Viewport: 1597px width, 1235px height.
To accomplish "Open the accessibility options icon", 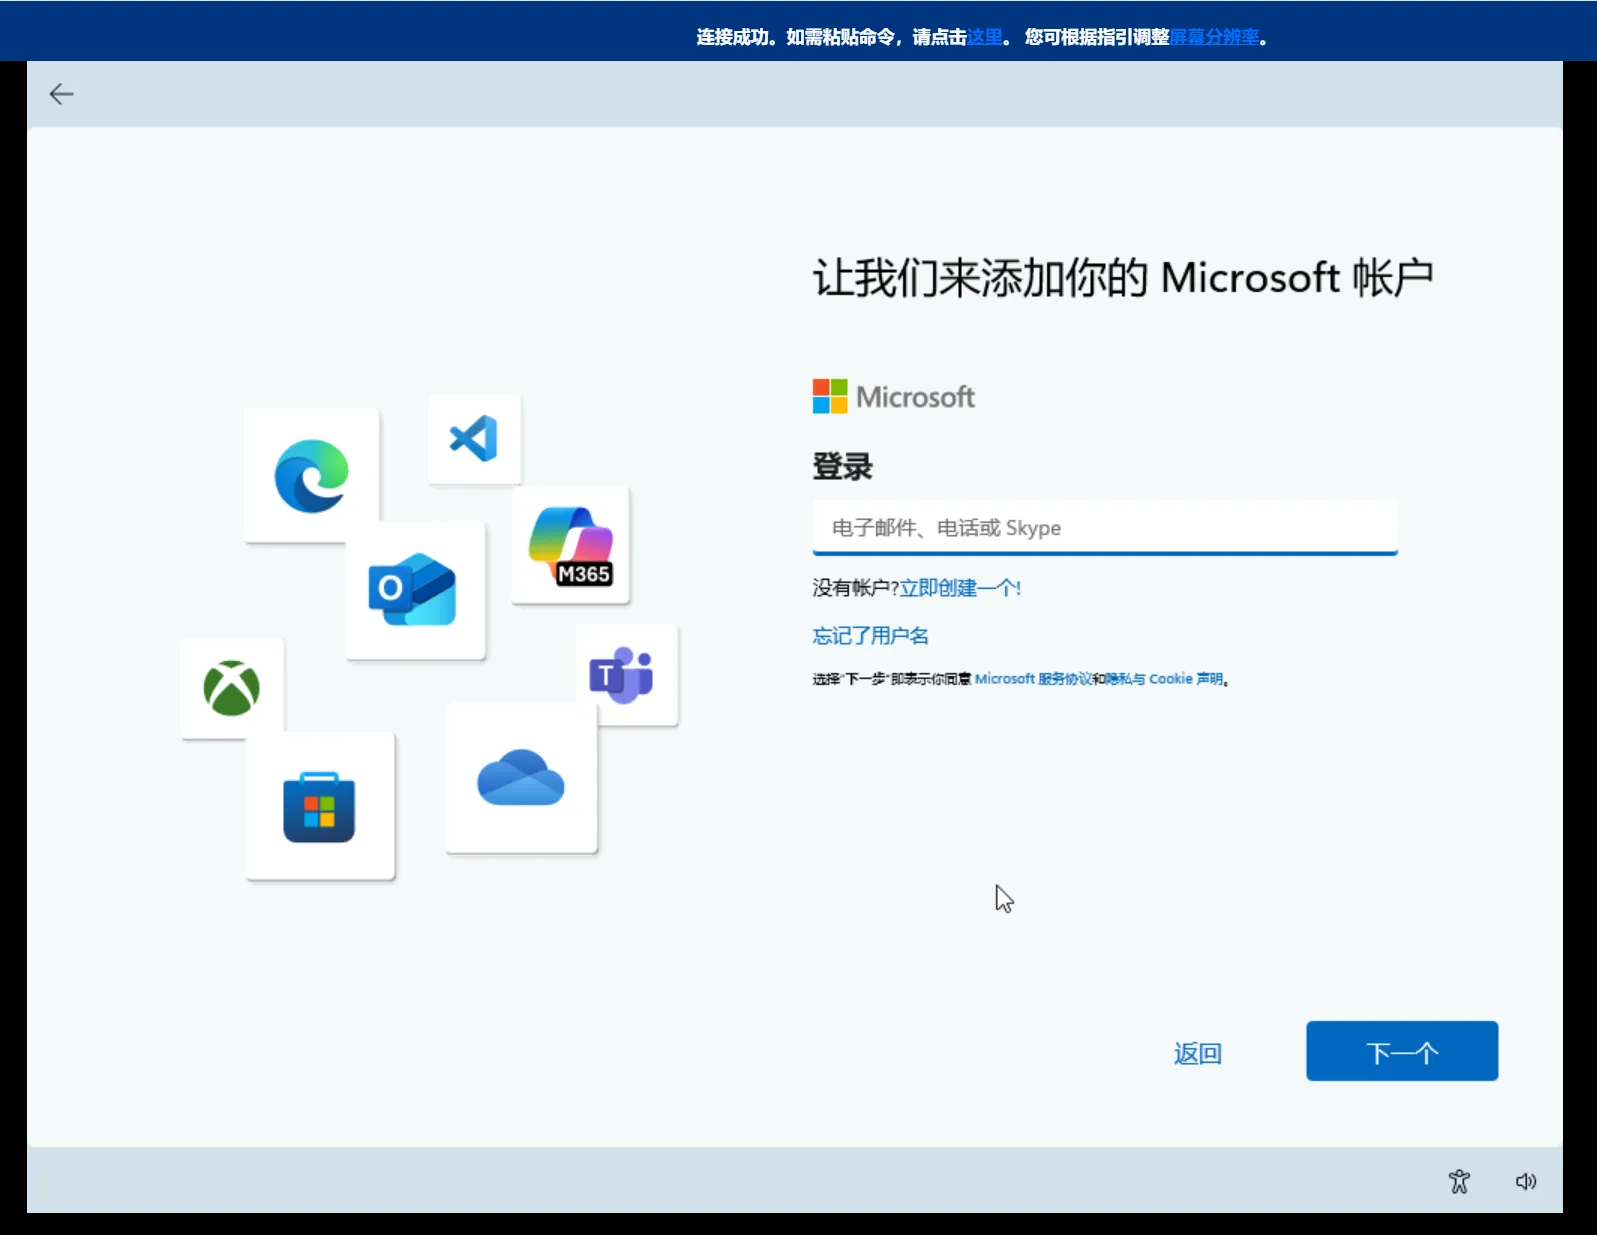I will tap(1459, 1181).
